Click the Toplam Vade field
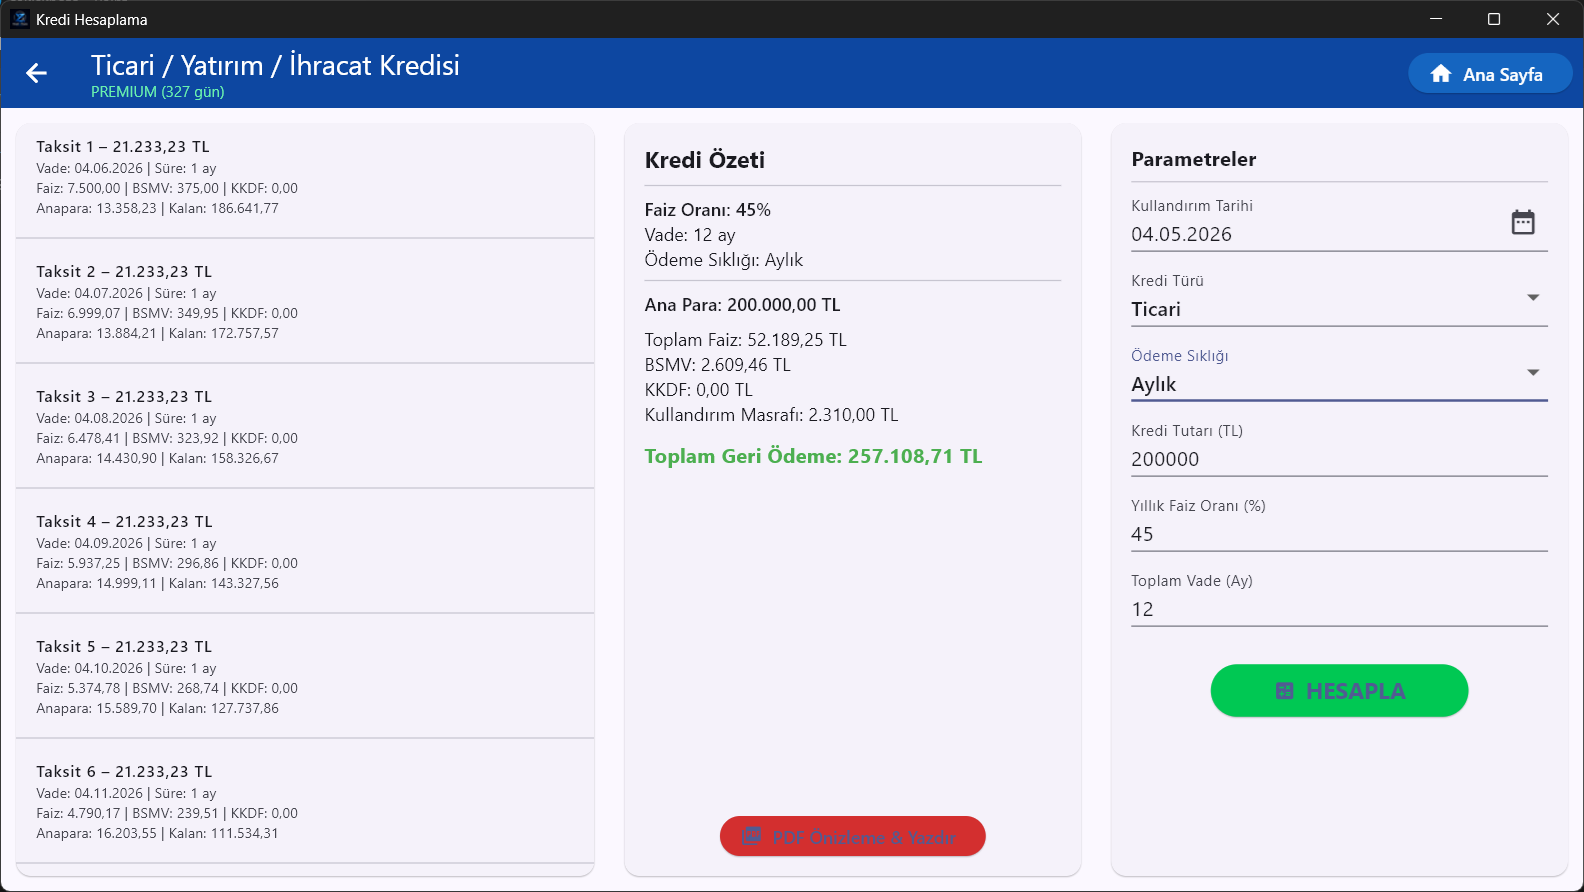Image resolution: width=1584 pixels, height=892 pixels. pos(1339,599)
